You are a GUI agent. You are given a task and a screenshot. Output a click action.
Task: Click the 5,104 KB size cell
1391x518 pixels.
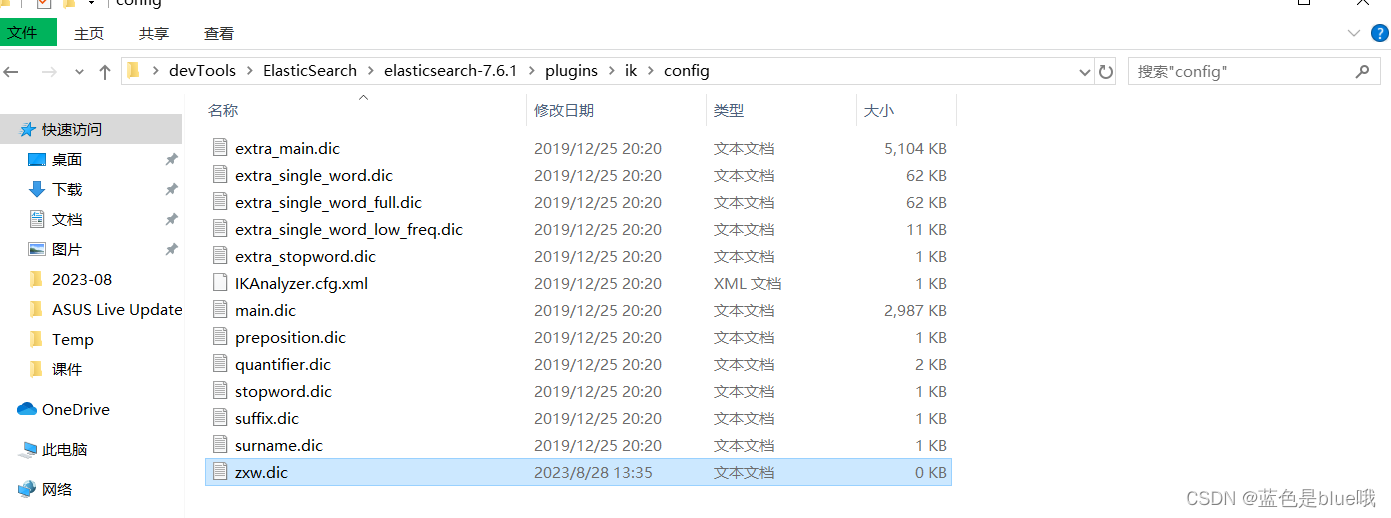pyautogui.click(x=915, y=148)
